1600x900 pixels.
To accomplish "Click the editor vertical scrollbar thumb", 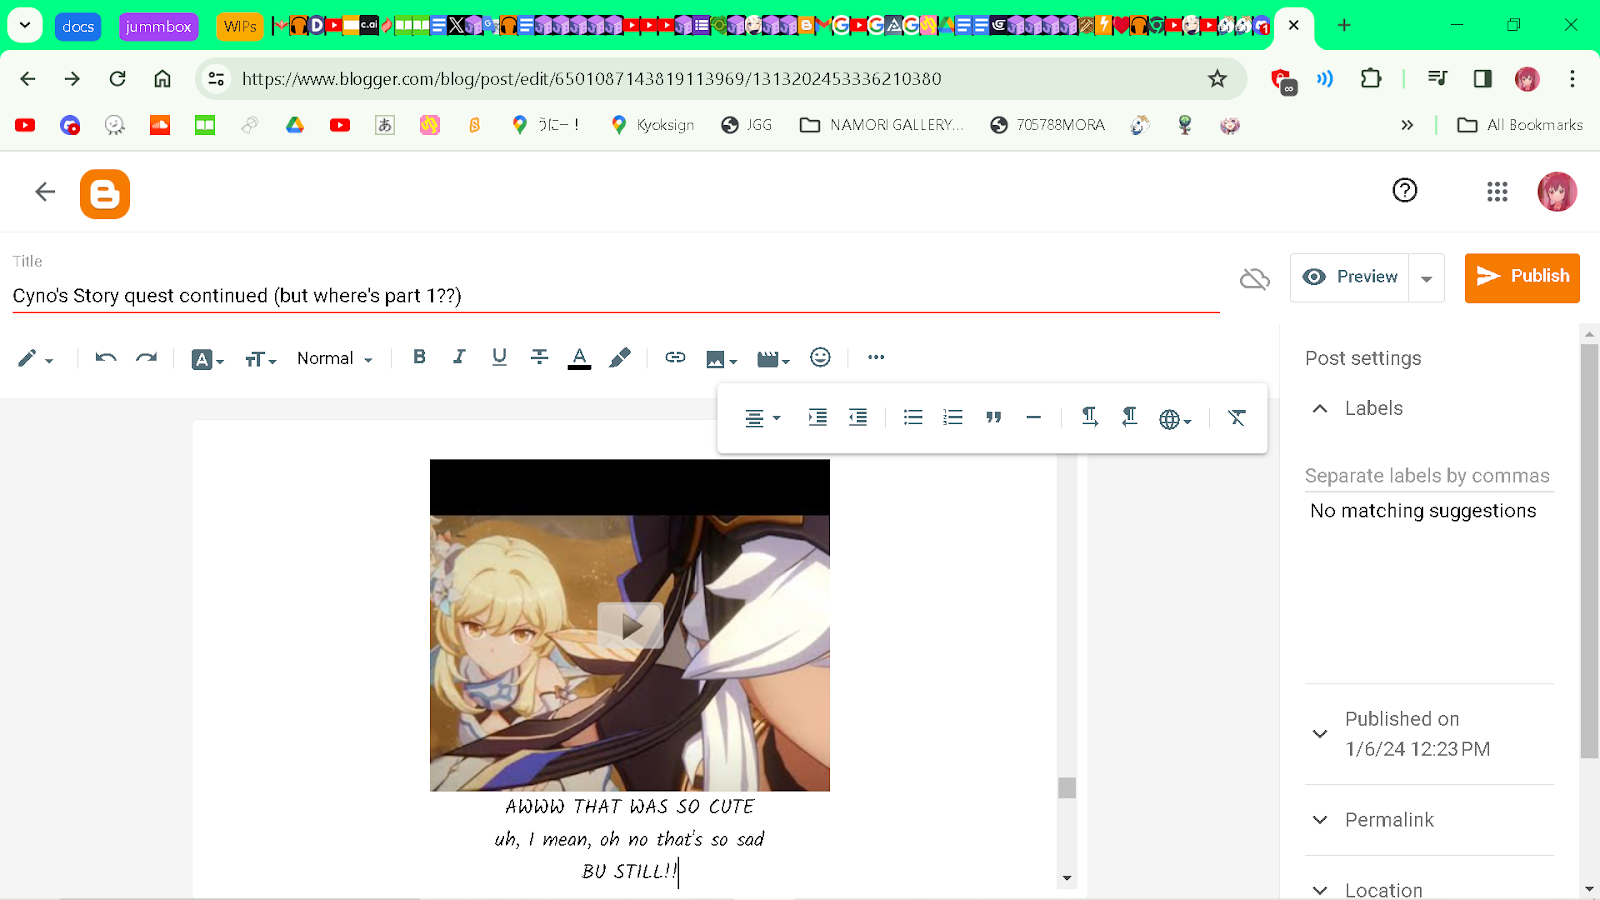I will tap(1067, 788).
